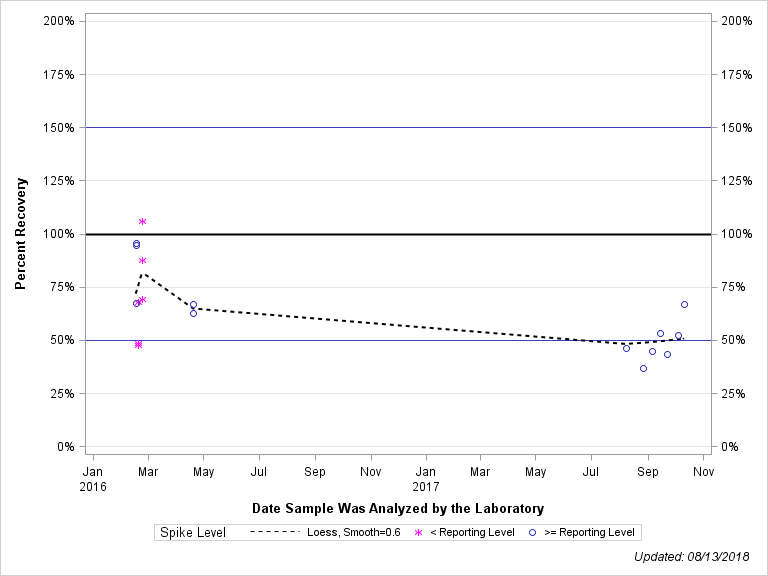Click the right axis '50%' label
This screenshot has width=768, height=576.
[x=733, y=340]
